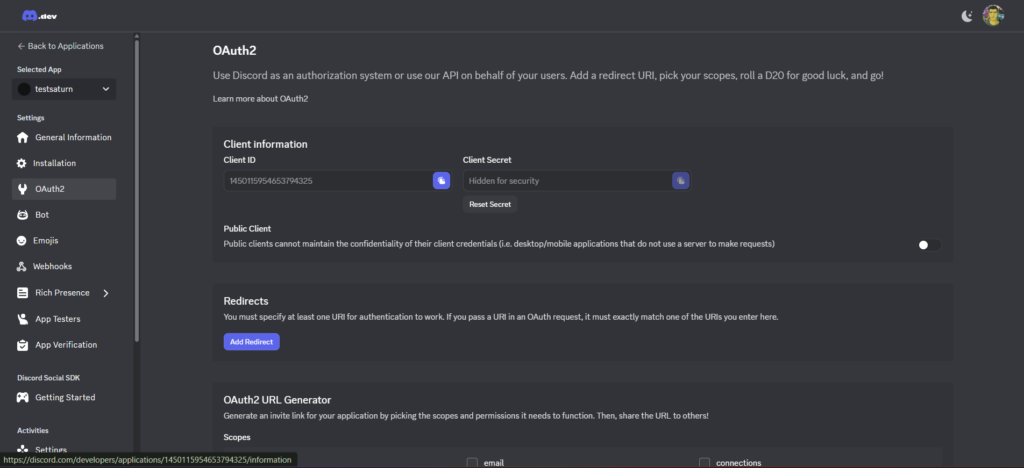The height and width of the screenshot is (468, 1024).
Task: Check the email scope checkbox
Action: tap(472, 462)
